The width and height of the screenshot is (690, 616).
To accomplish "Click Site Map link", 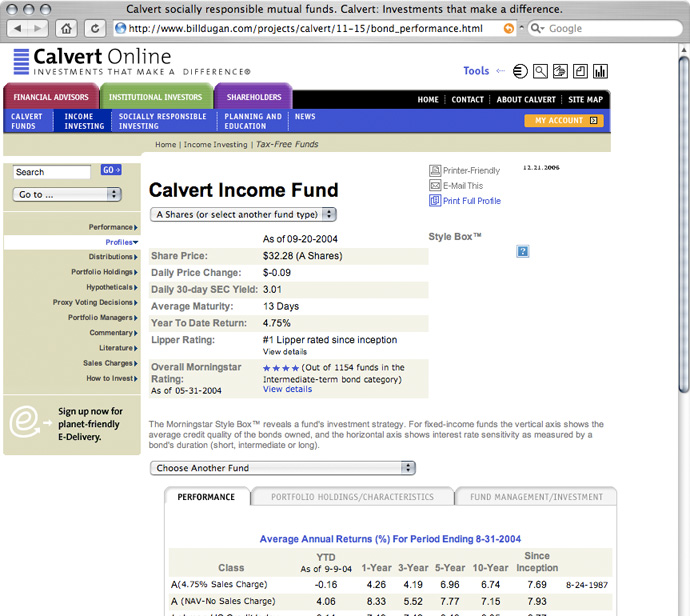I will click(585, 100).
